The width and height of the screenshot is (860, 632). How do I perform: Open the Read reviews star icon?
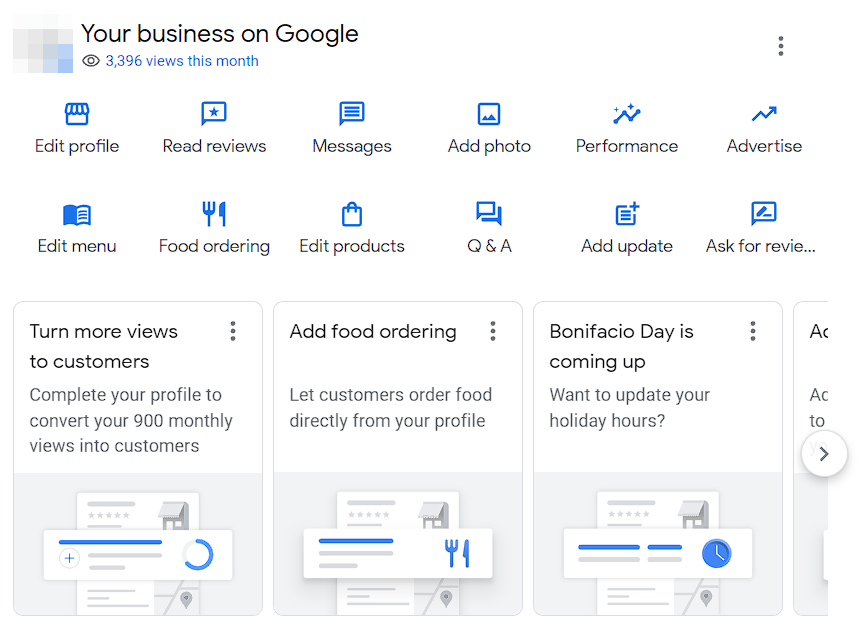214,114
